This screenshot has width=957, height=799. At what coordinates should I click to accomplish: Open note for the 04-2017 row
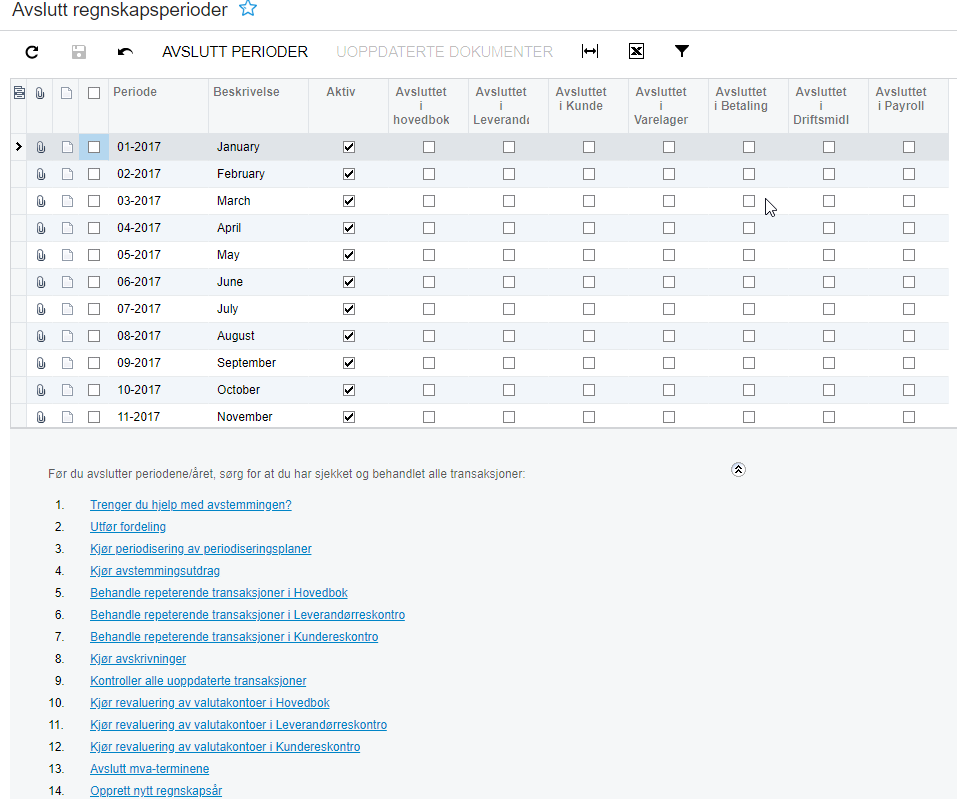(67, 228)
